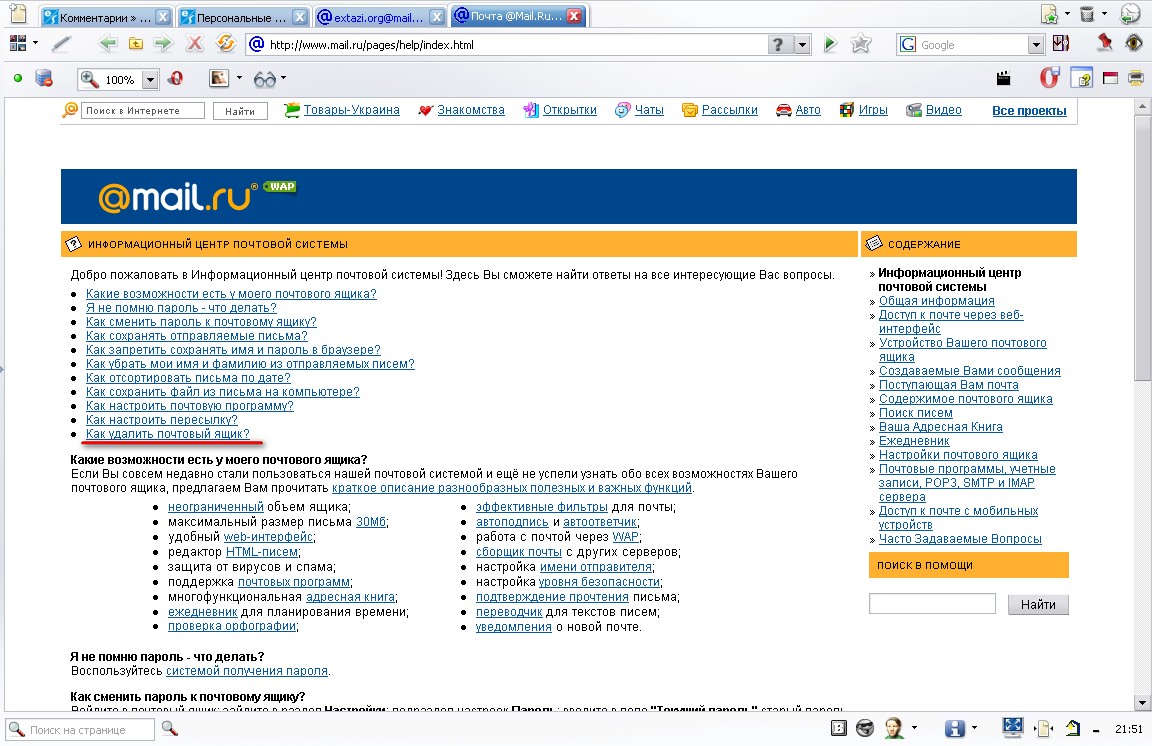Viewport: 1152px width, 746px height.
Task: Open the Я не помню пароль - что делать? link
Action: pyautogui.click(x=181, y=308)
